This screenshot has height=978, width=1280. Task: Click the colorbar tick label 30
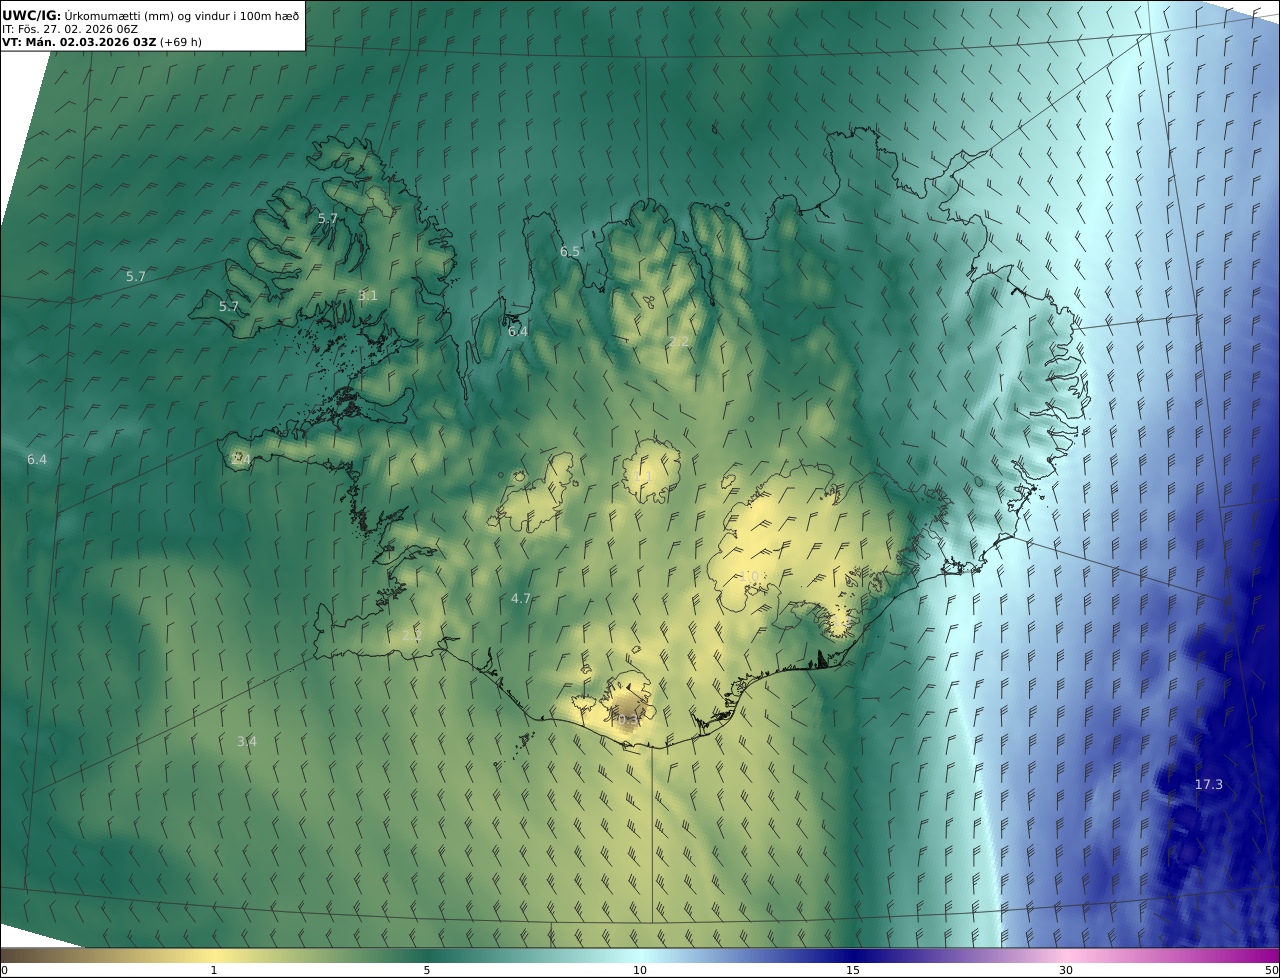[1066, 970]
